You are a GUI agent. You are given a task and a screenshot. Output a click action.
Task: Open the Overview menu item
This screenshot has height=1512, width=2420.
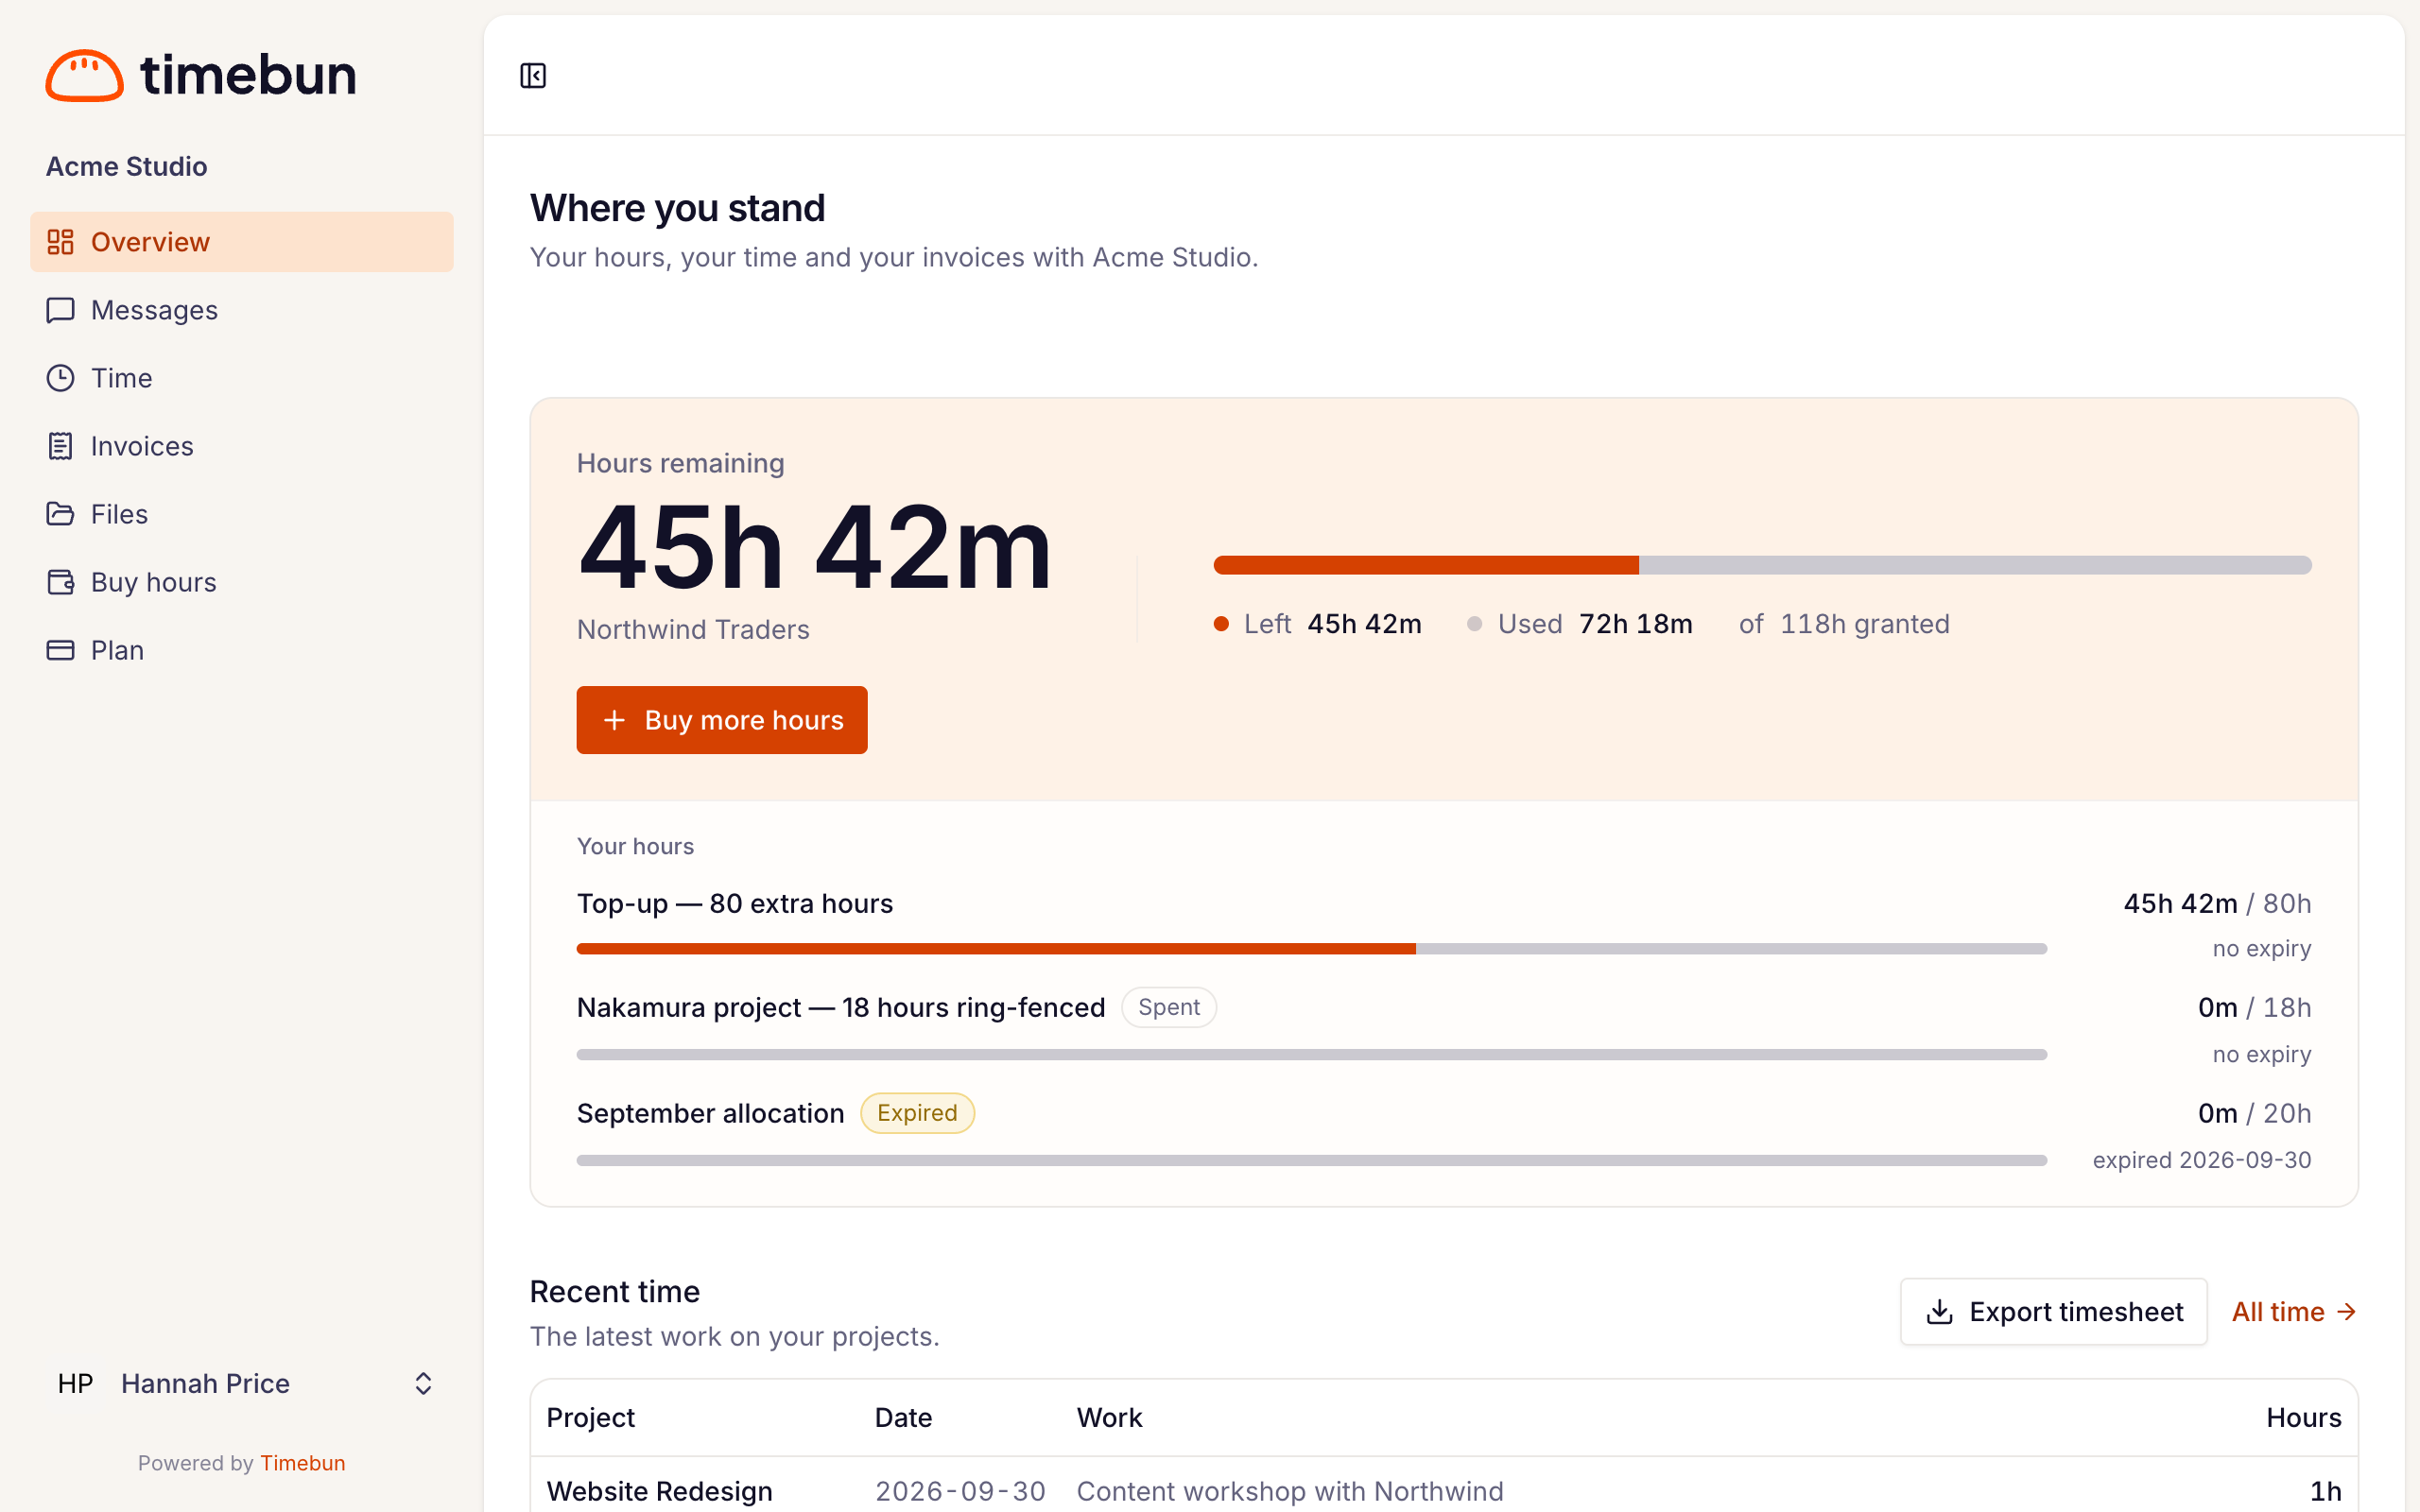[x=242, y=242]
